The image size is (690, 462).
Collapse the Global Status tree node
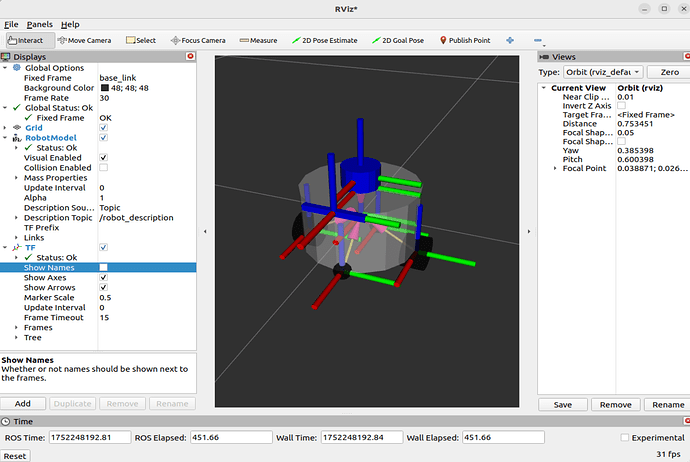[5, 107]
